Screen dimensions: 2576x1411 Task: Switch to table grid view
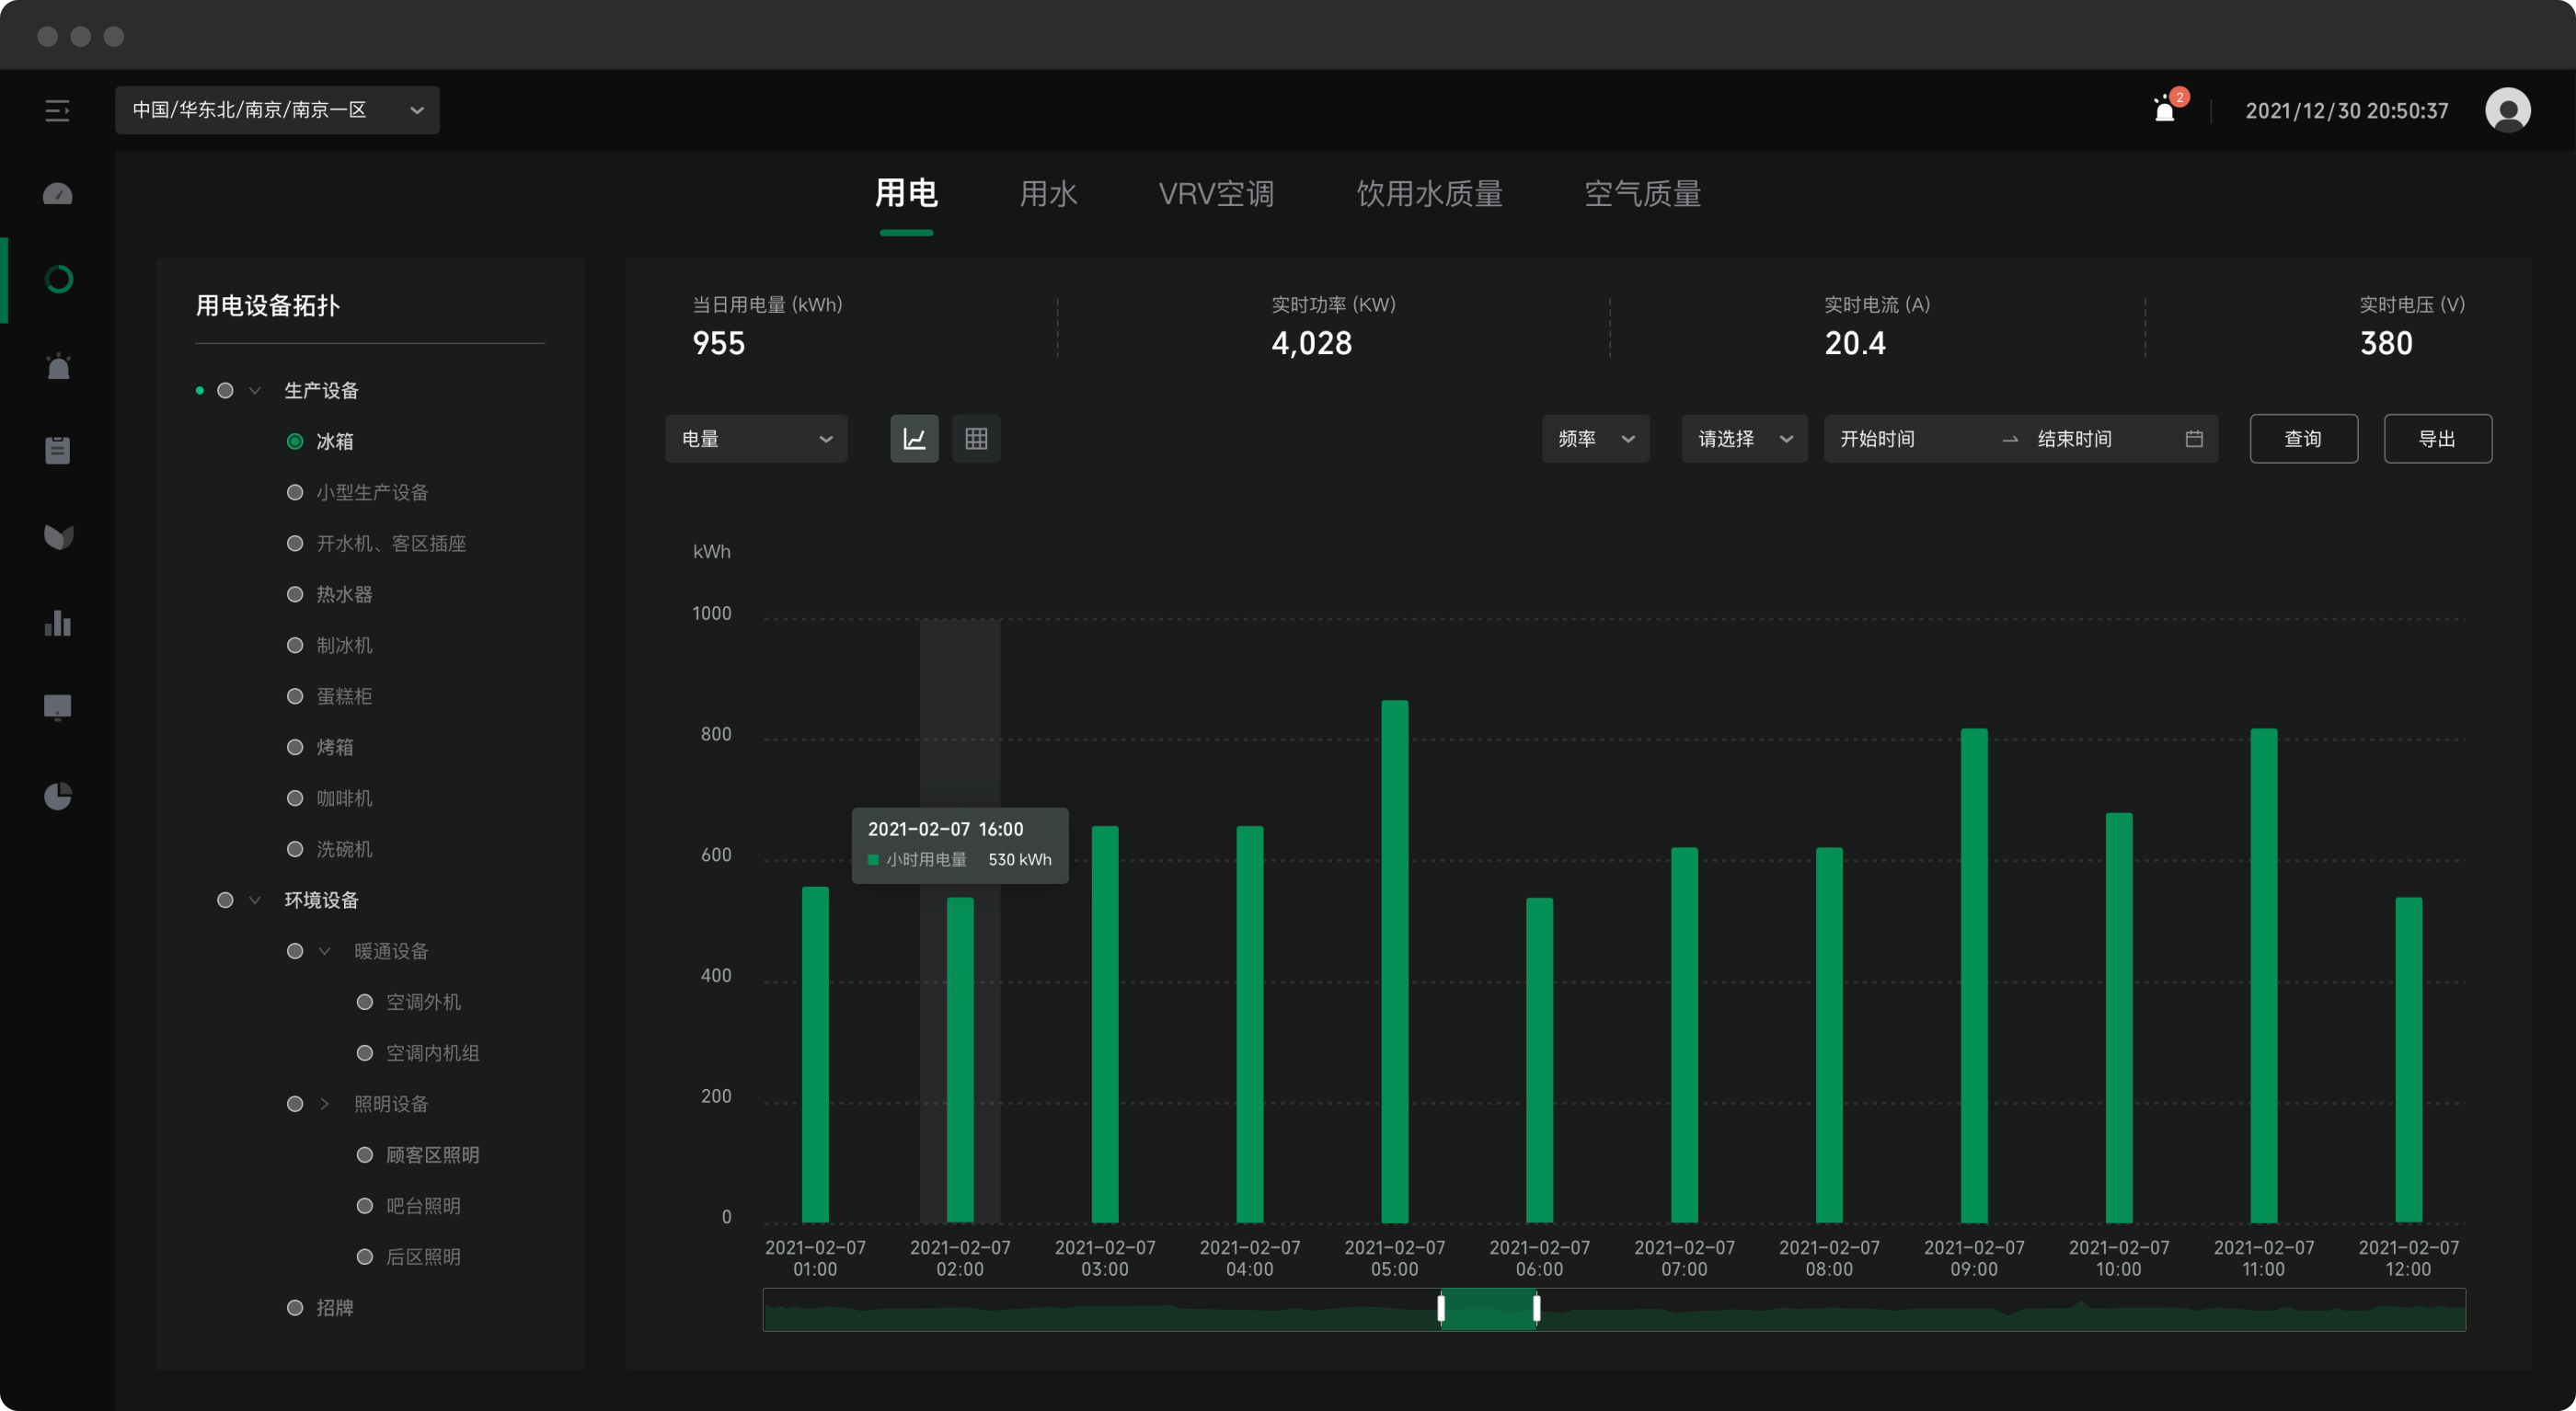pos(976,439)
